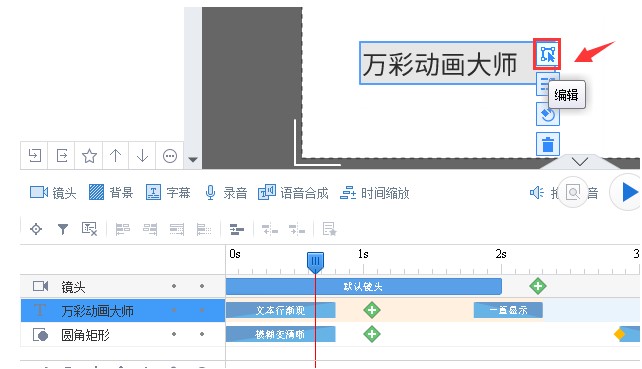This screenshot has width=642, height=369.
Task: Click the rotate reset icon beside text box
Action: pos(548,115)
